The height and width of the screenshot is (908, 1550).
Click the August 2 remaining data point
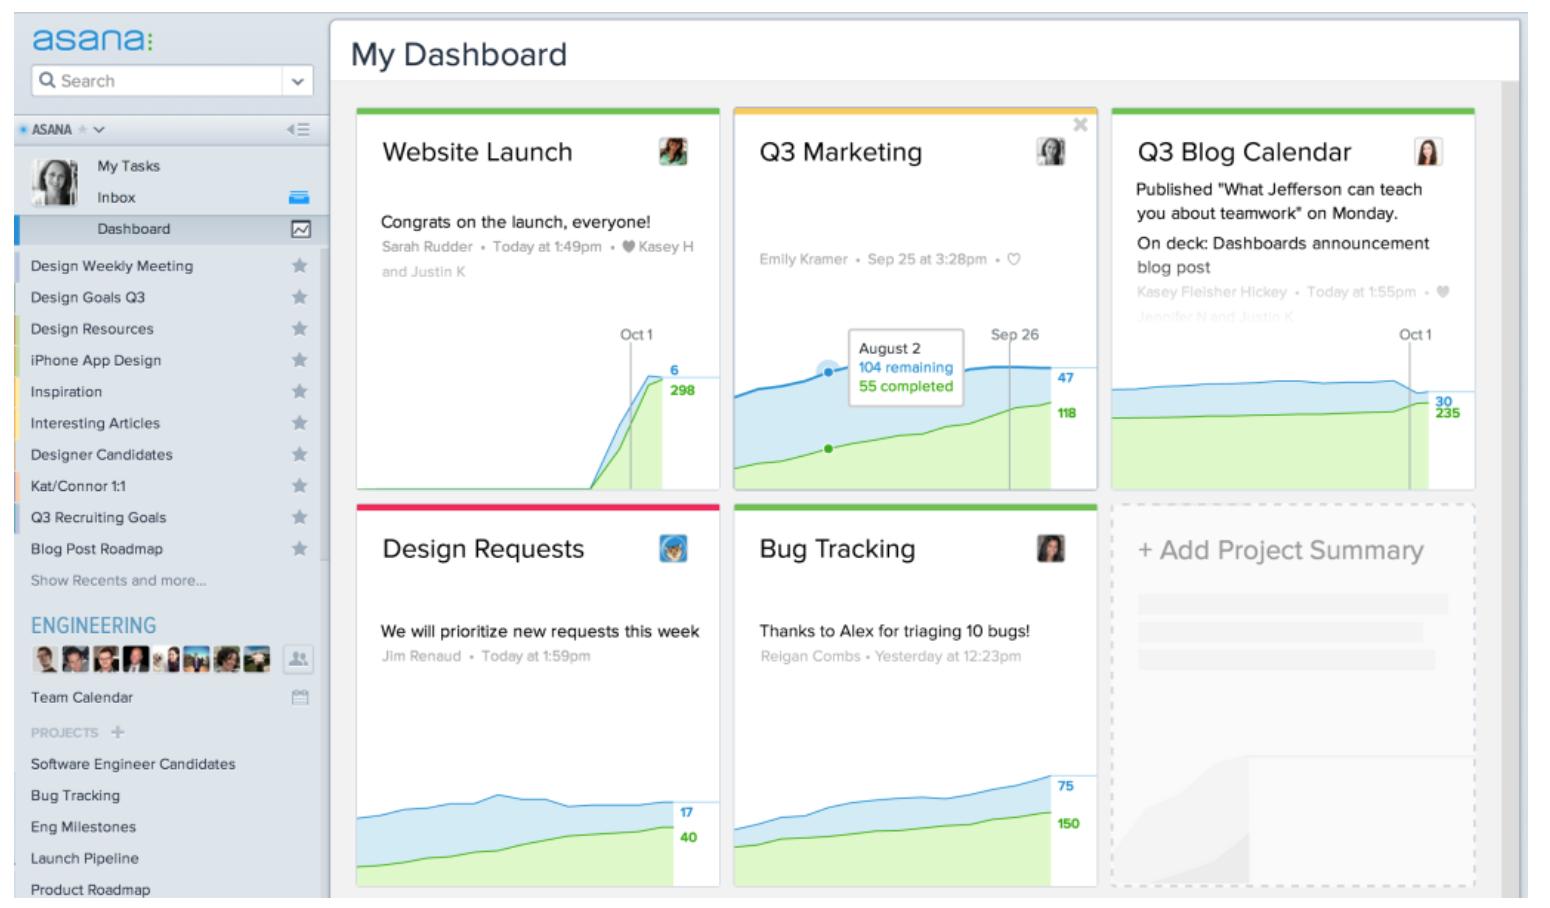click(x=828, y=372)
